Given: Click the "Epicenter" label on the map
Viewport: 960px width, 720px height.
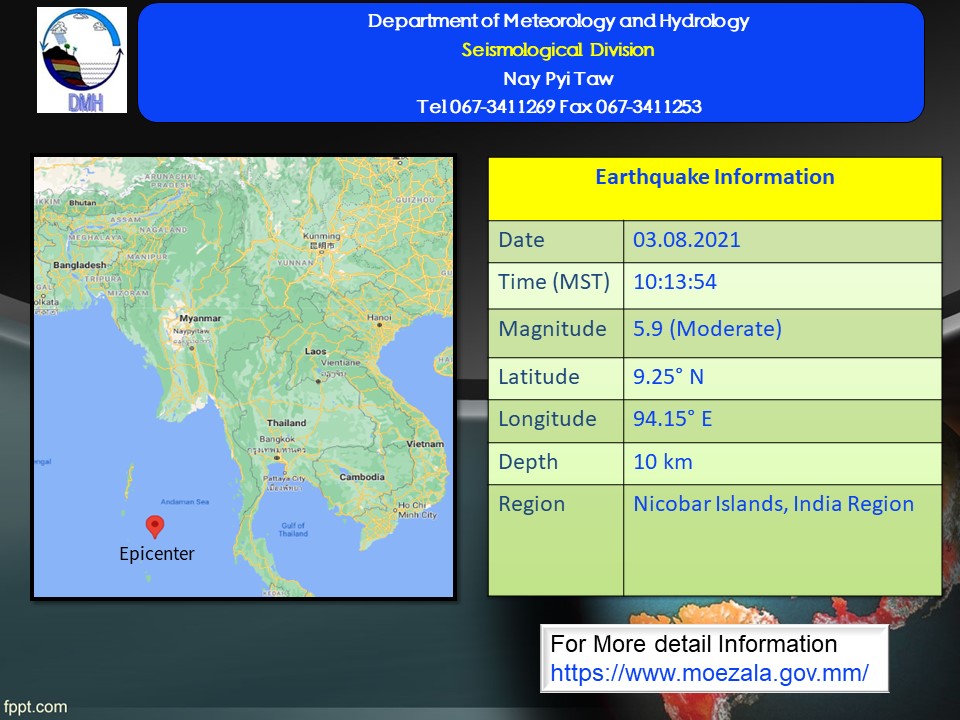Looking at the screenshot, I should (x=157, y=553).
